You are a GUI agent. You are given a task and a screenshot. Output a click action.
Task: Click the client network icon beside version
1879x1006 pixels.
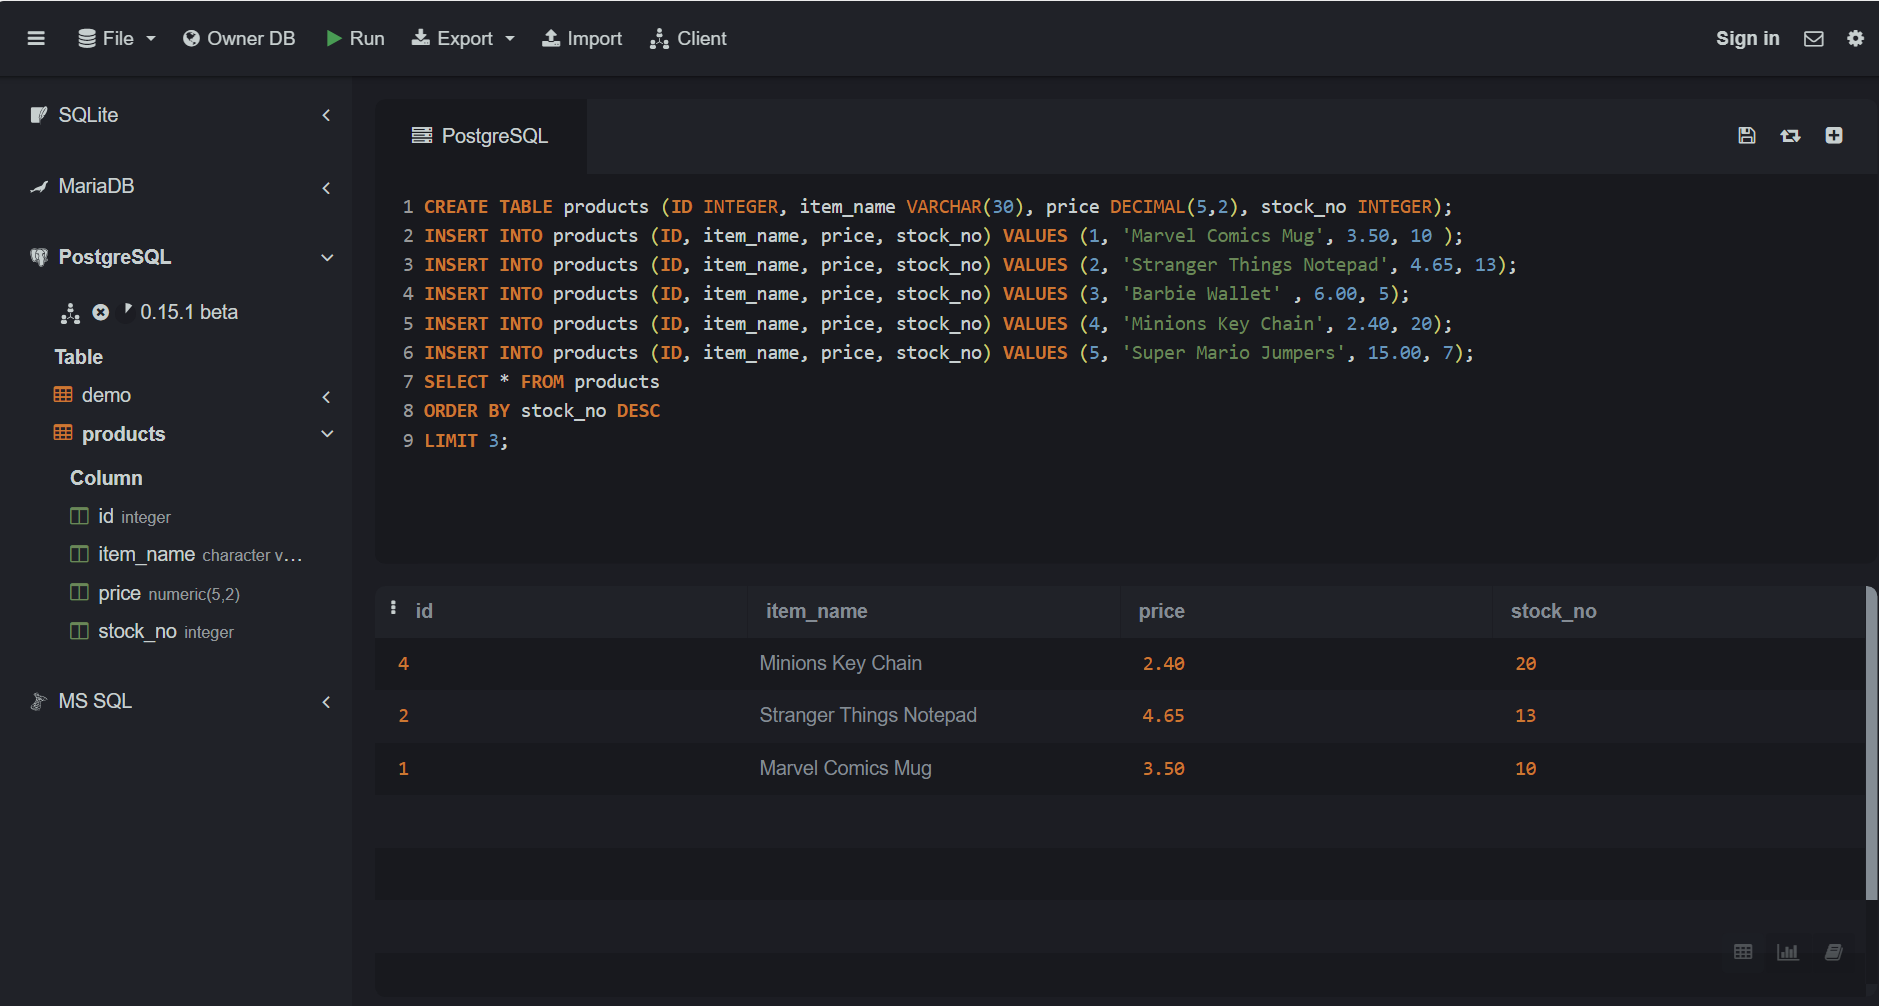tap(70, 313)
